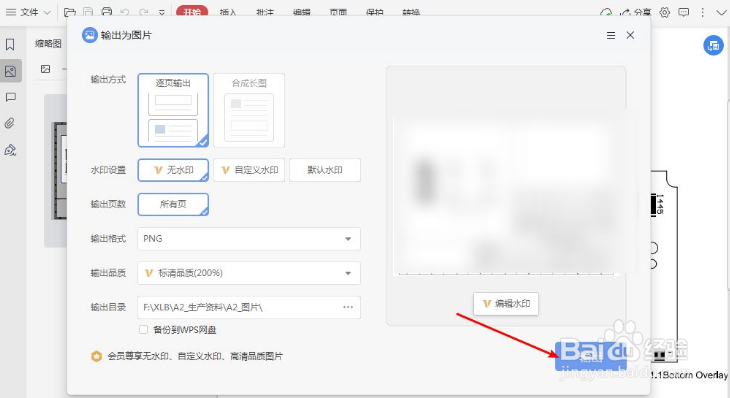This screenshot has width=730, height=398.
Task: Choose the 自定义水印 watermark option
Action: coord(249,170)
